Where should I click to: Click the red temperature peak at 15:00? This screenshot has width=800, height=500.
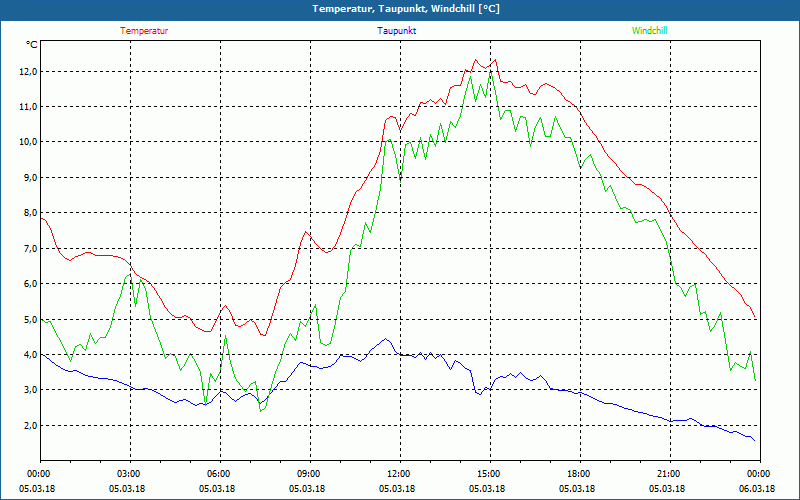(x=494, y=60)
